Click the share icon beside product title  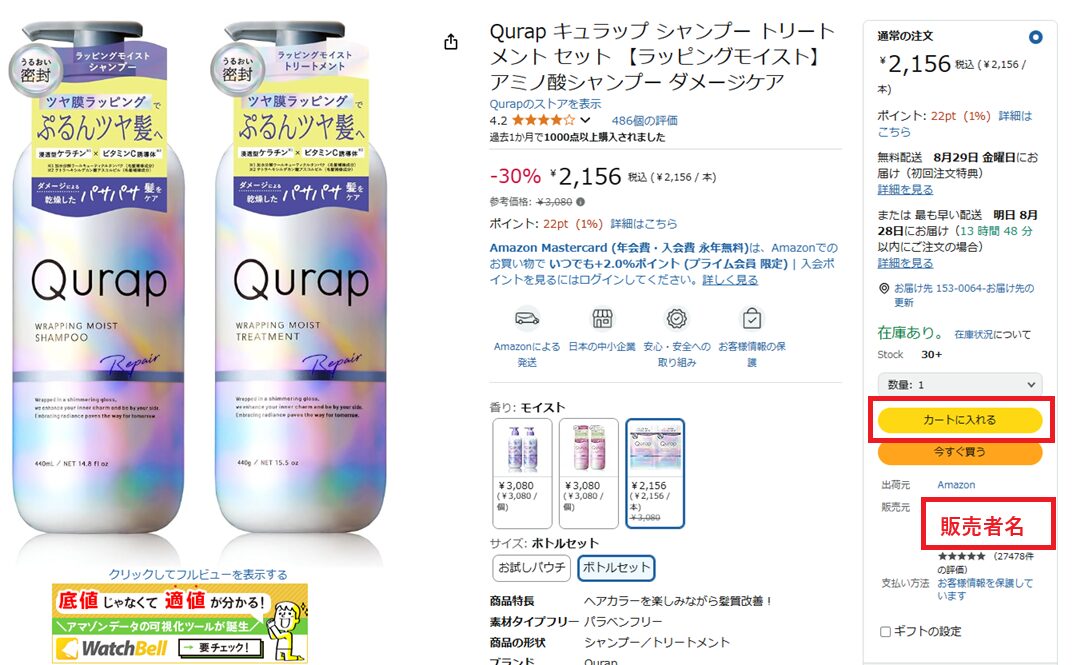coord(450,42)
